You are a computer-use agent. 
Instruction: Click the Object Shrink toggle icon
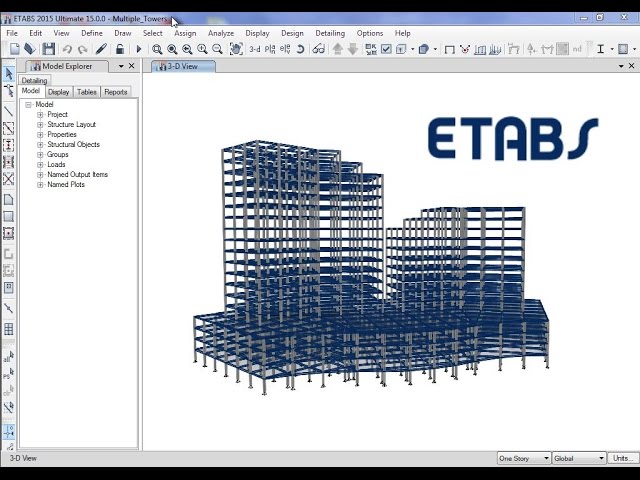point(371,49)
